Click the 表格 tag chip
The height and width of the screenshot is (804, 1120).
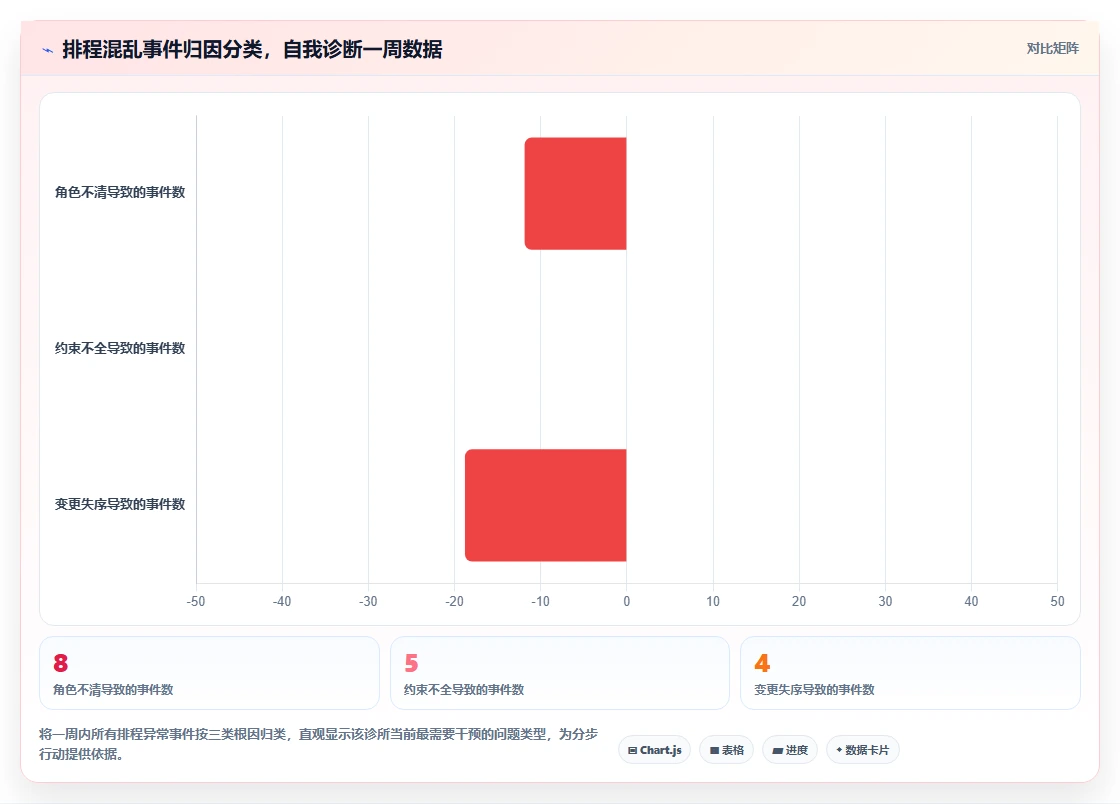[x=726, y=750]
